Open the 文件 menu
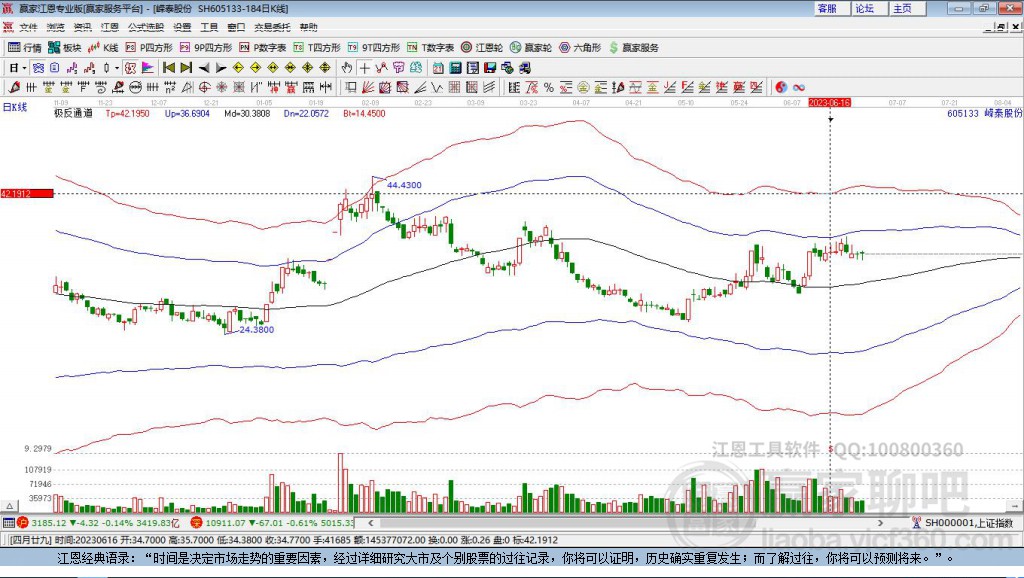 pyautogui.click(x=28, y=27)
